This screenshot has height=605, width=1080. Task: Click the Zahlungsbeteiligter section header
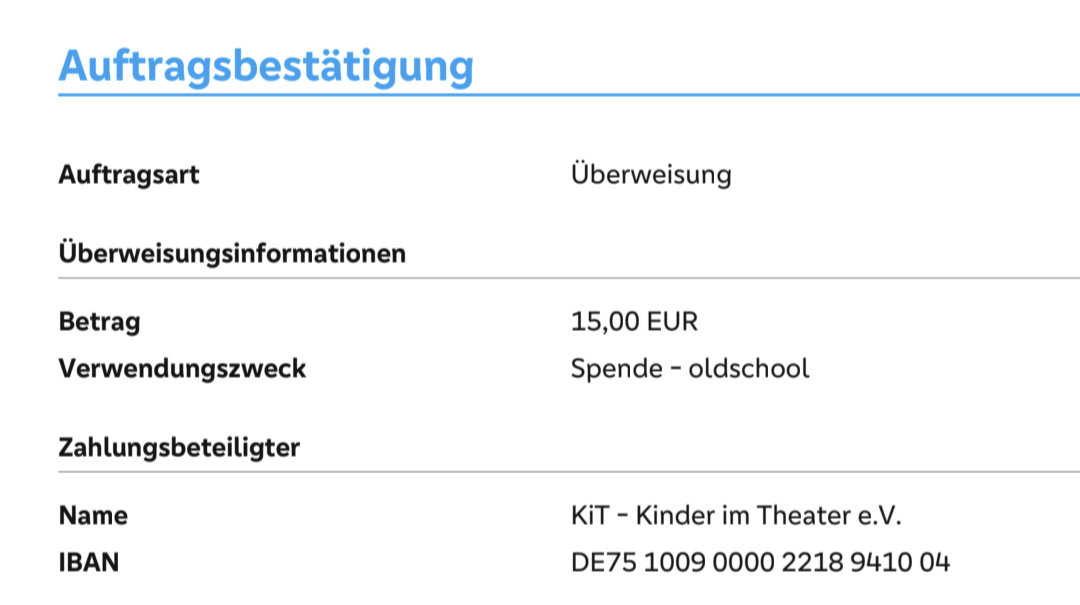[179, 447]
